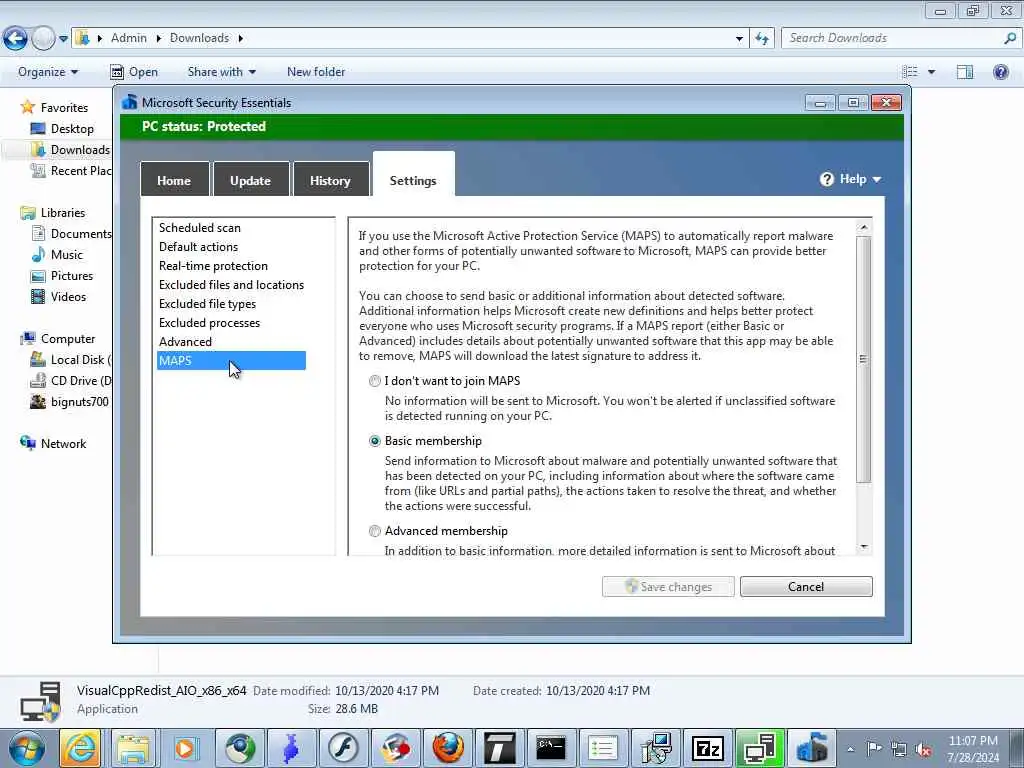
Task: Click scrollbar down arrow in MAPS panel
Action: [864, 547]
